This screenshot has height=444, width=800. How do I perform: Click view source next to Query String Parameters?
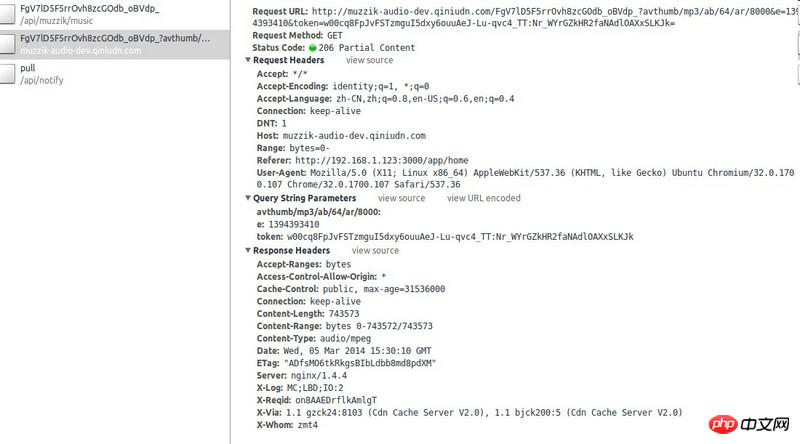[x=401, y=198]
